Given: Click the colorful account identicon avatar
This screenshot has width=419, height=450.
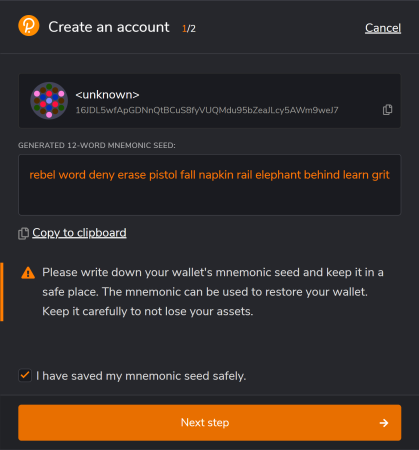Looking at the screenshot, I should 49,101.
